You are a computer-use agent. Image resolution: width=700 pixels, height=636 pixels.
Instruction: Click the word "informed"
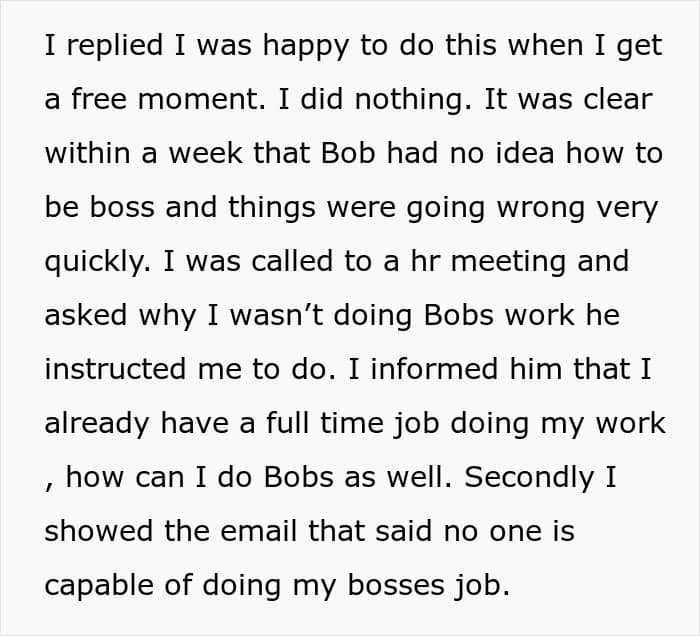pos(434,369)
